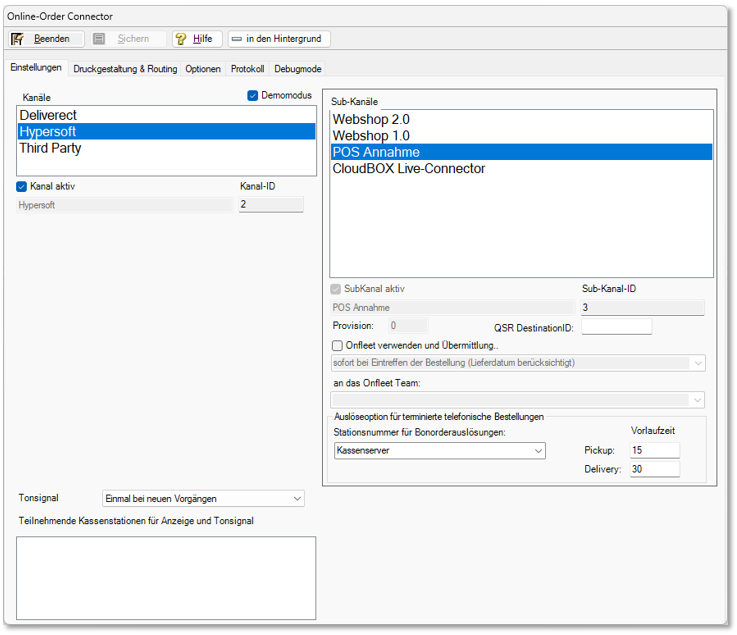Viewport: 737px width, 635px height.
Task: Toggle the Demomodus checkbox
Action: click(x=253, y=96)
